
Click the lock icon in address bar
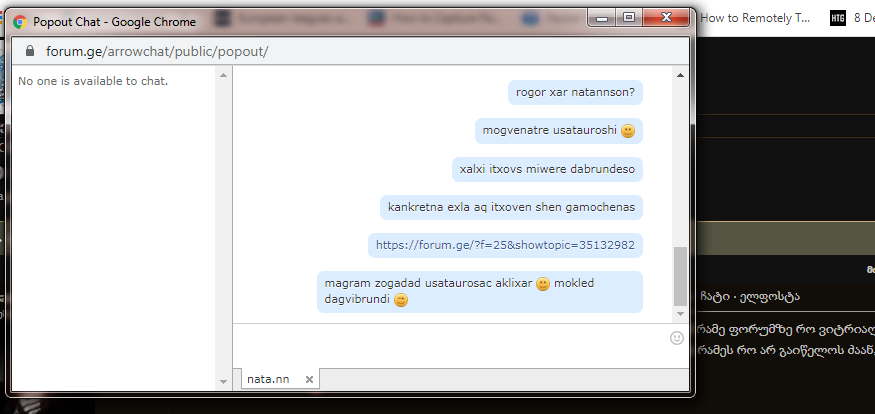30,51
